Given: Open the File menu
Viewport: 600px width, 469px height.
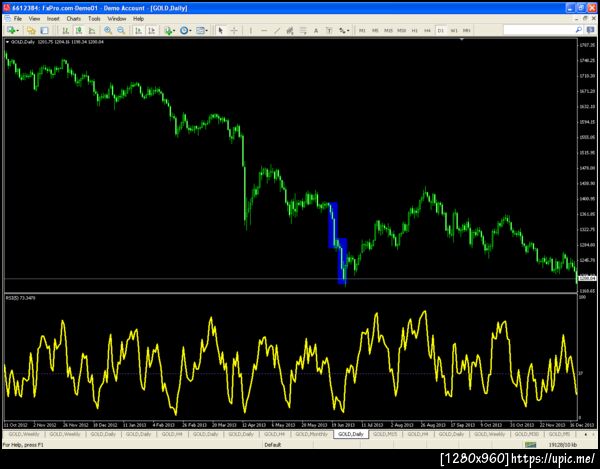Looking at the screenshot, I should tap(18, 18).
